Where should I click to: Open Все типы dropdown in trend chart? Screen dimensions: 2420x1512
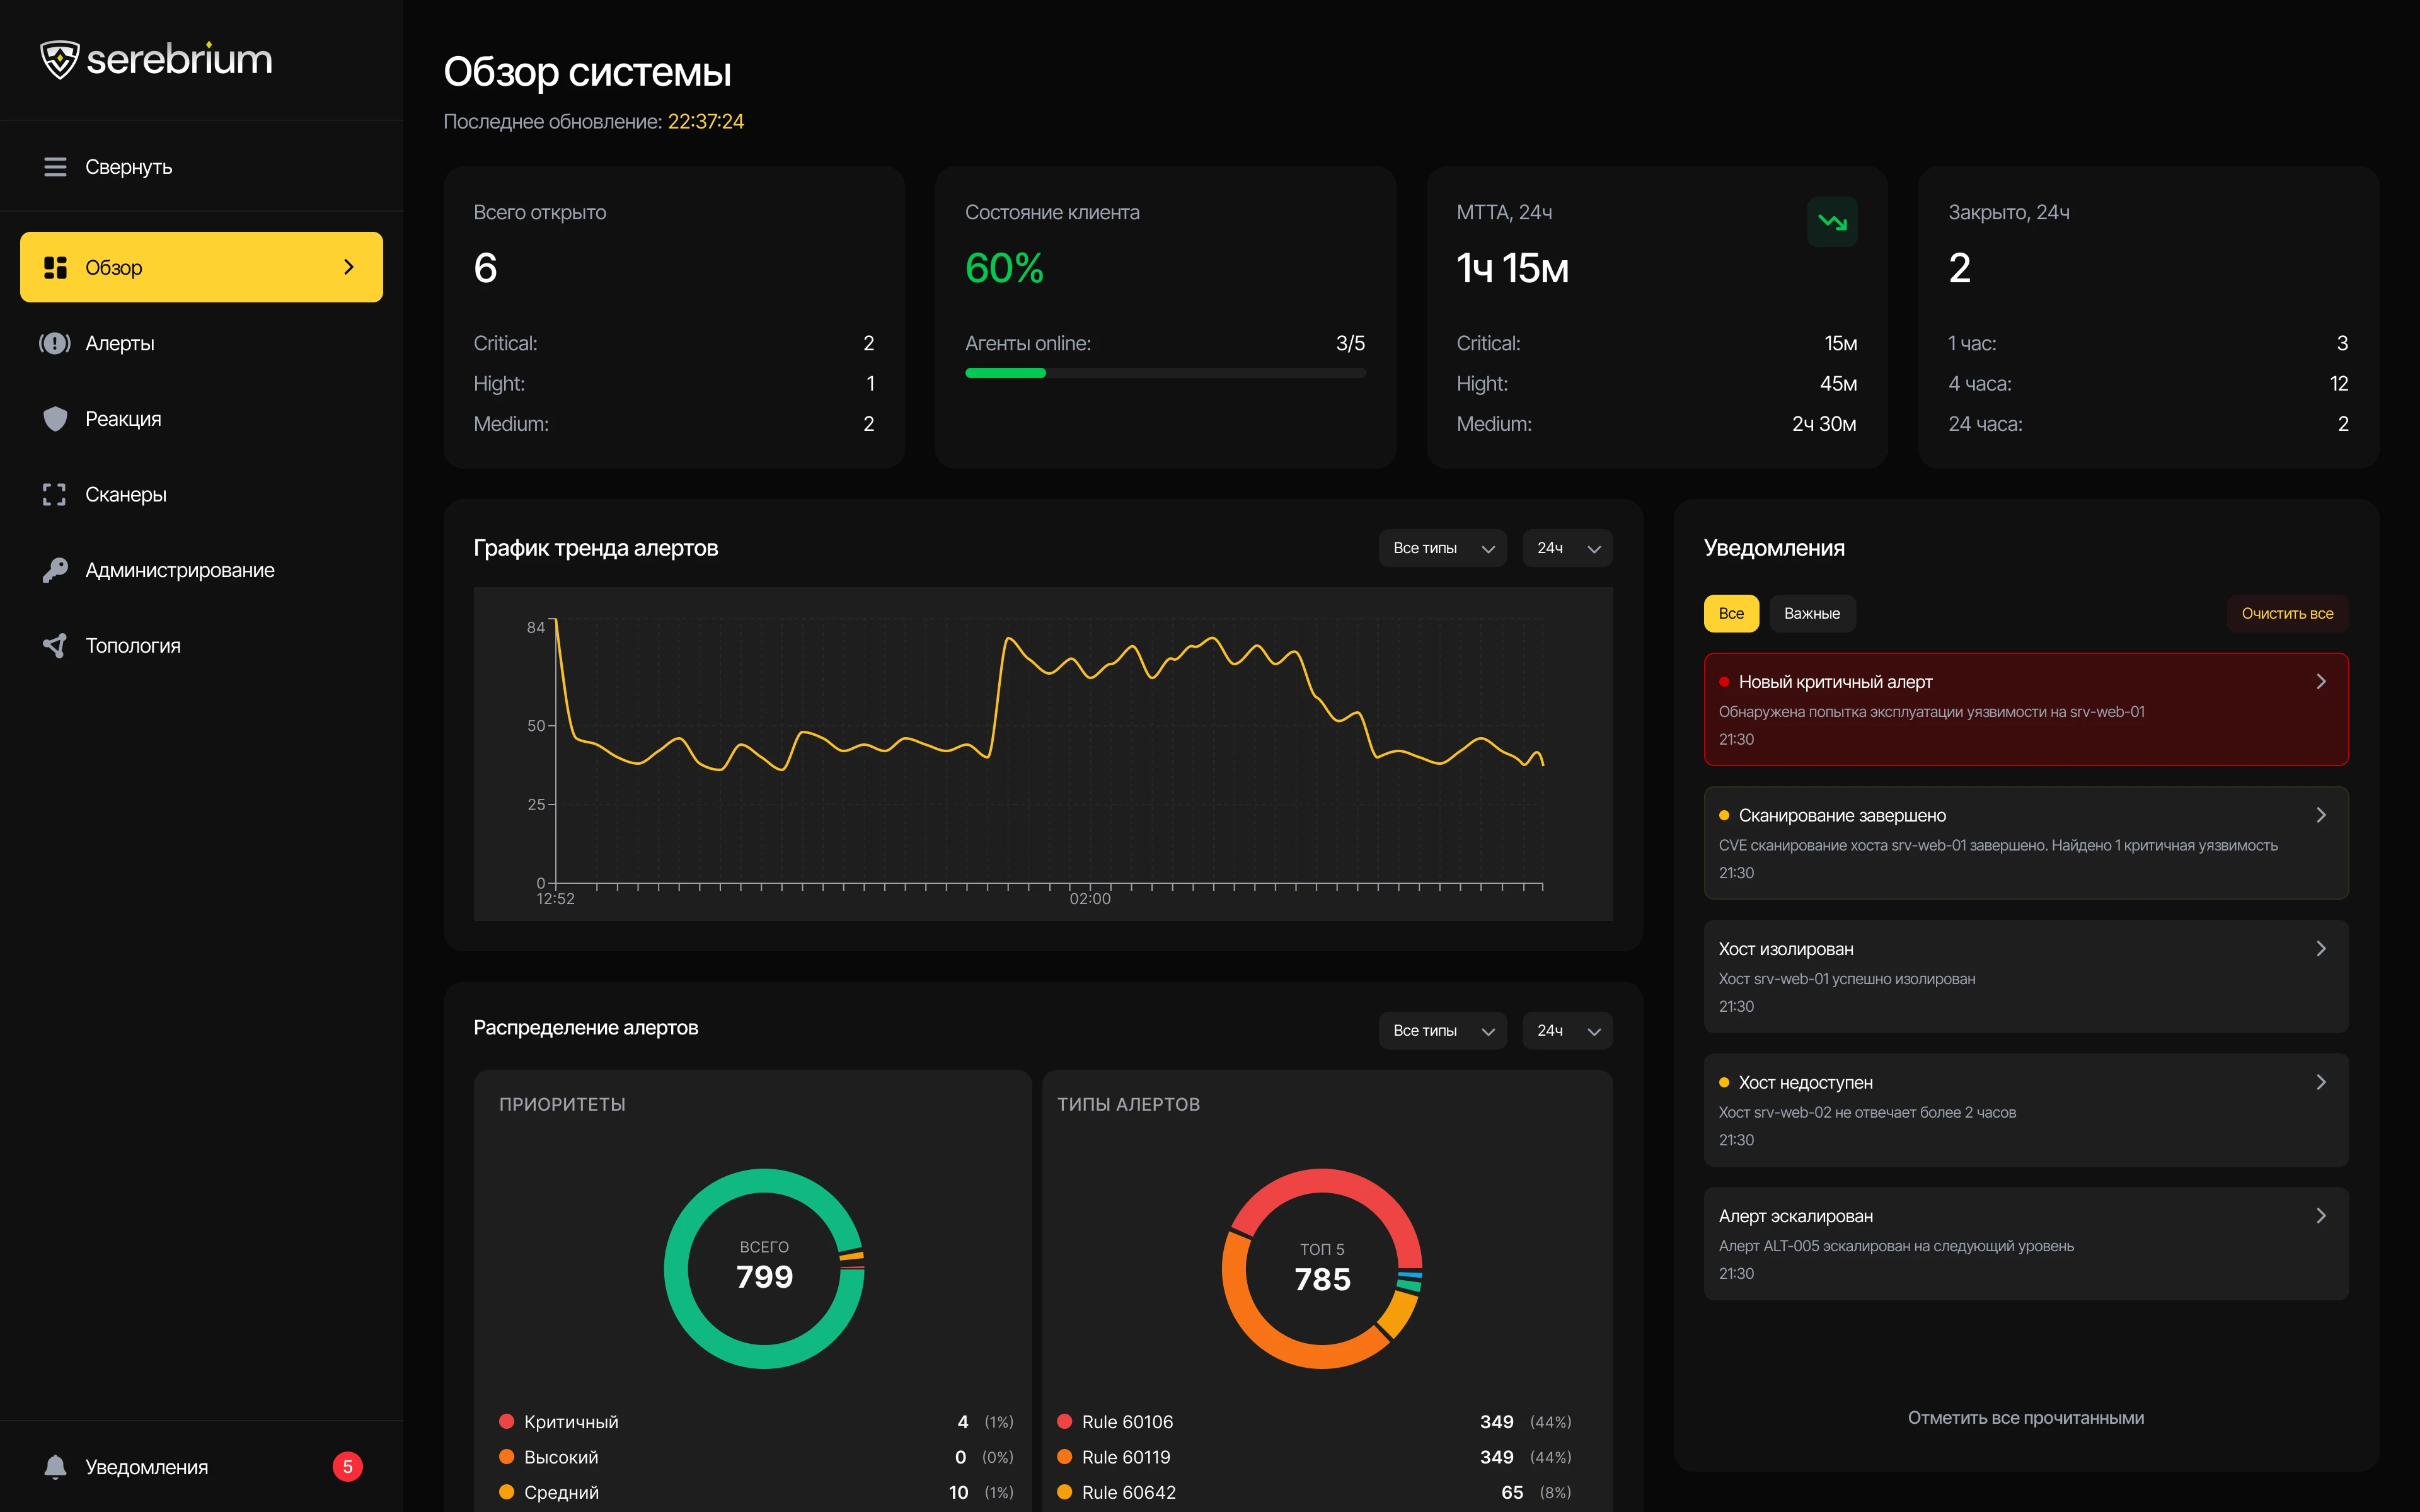pos(1442,548)
